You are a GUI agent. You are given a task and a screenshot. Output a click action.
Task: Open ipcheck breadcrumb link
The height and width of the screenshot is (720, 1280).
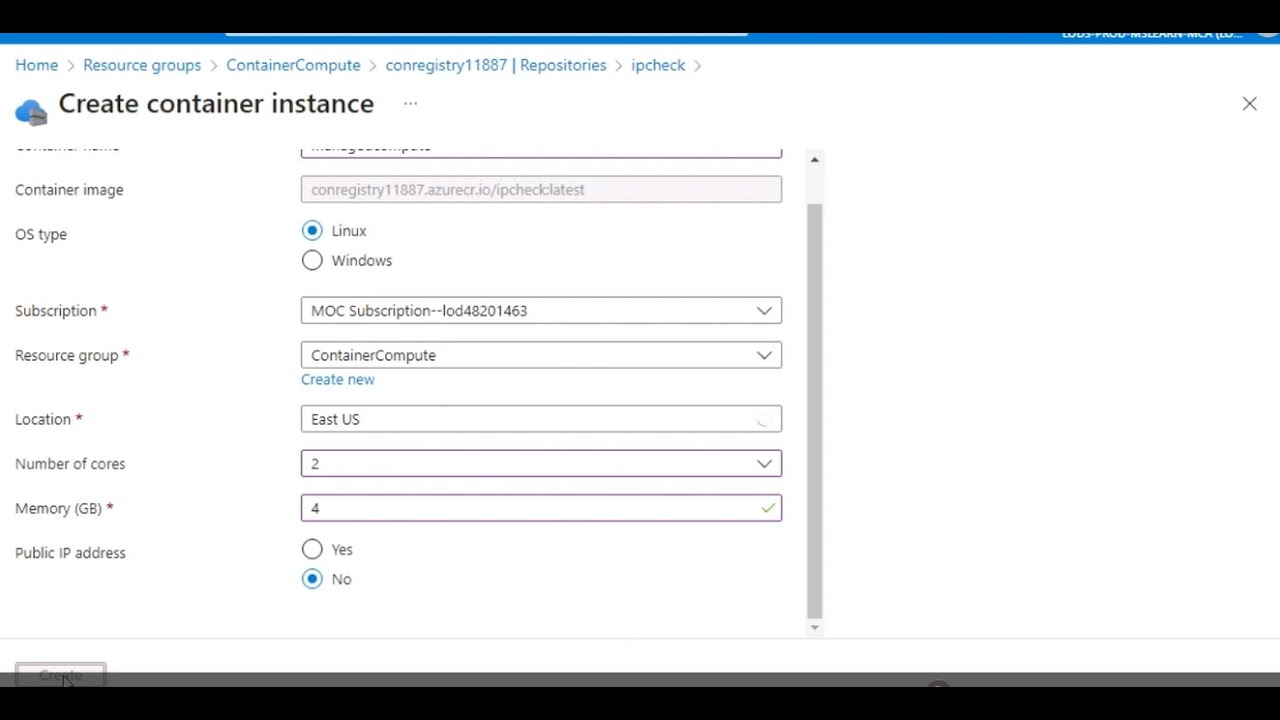coord(658,65)
